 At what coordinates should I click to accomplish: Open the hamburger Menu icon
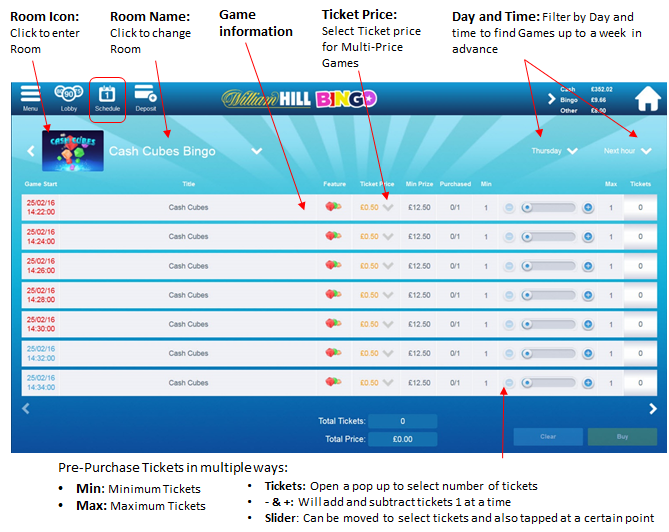(30, 94)
